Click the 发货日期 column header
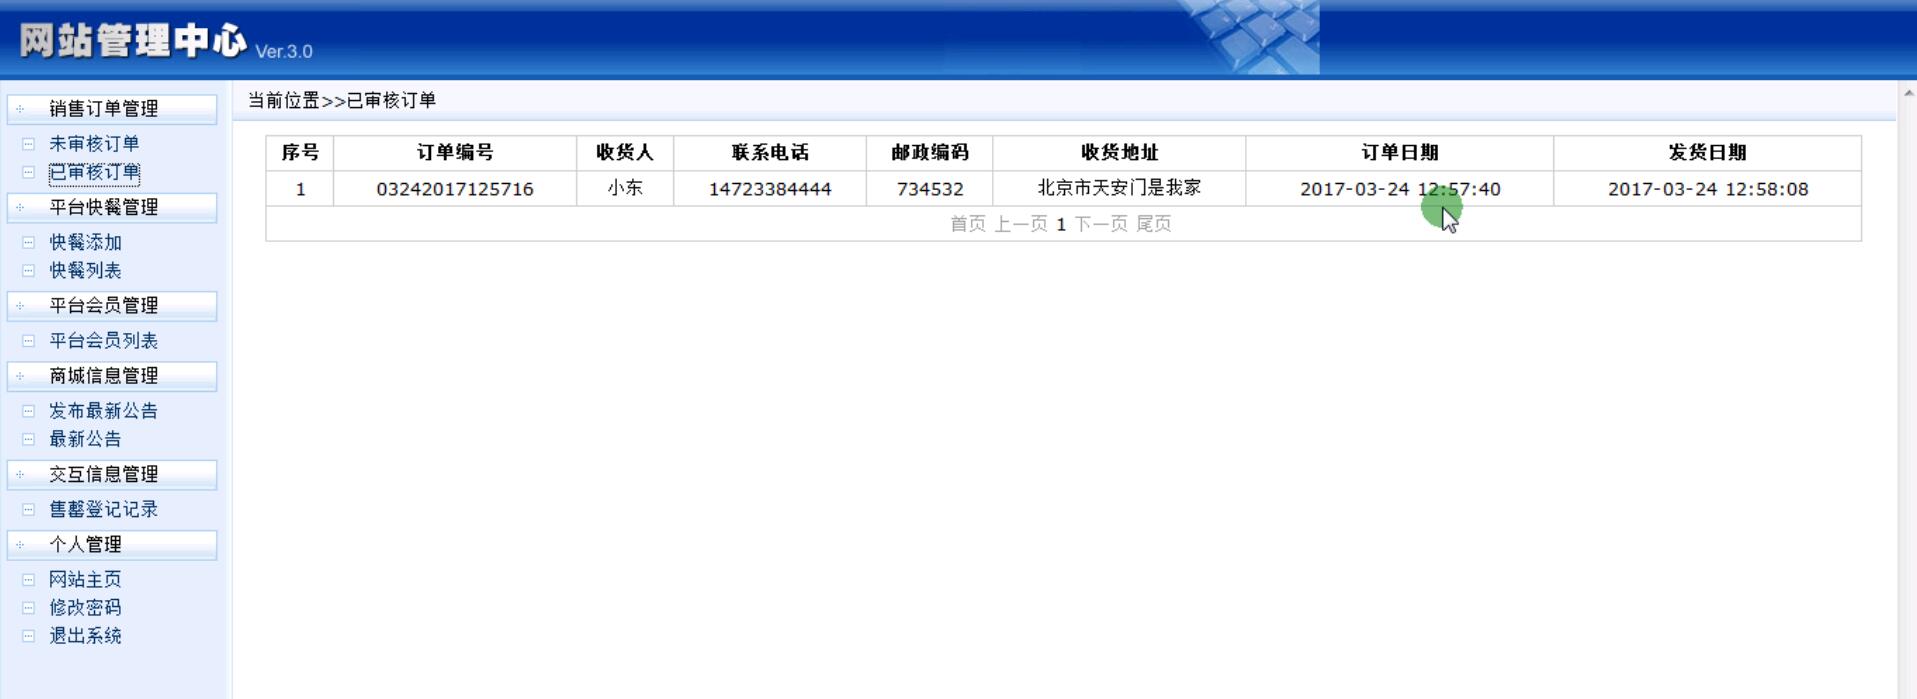 pyautogui.click(x=1708, y=153)
